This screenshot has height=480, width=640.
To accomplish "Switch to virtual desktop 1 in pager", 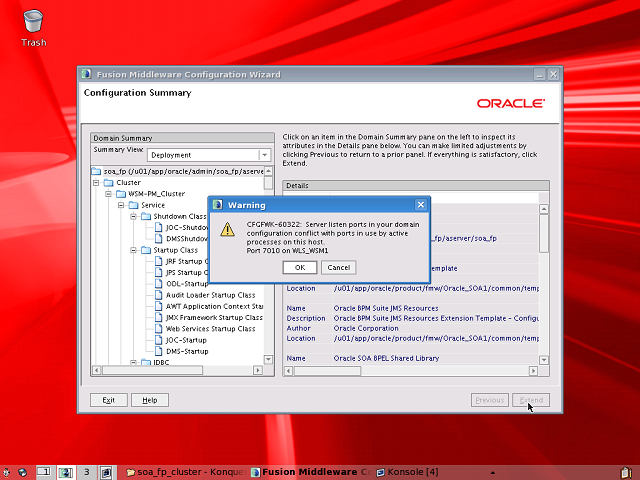I will point(44,472).
